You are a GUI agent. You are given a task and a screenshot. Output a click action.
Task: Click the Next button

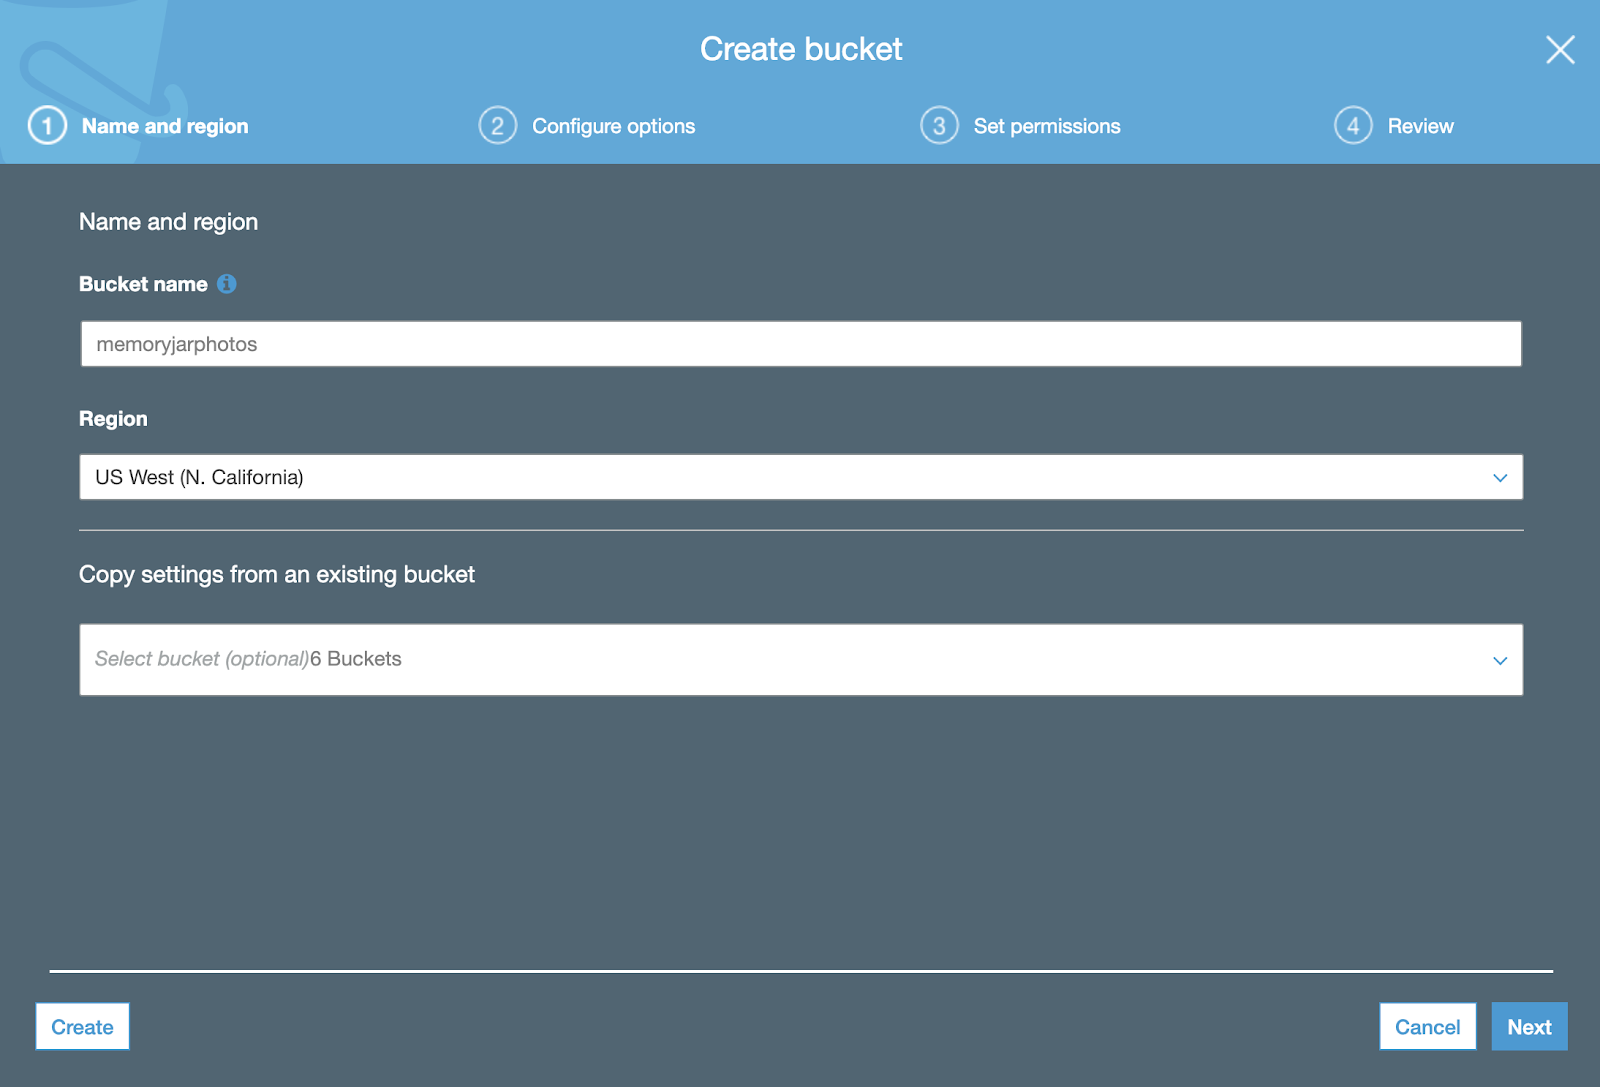tap(1530, 1027)
